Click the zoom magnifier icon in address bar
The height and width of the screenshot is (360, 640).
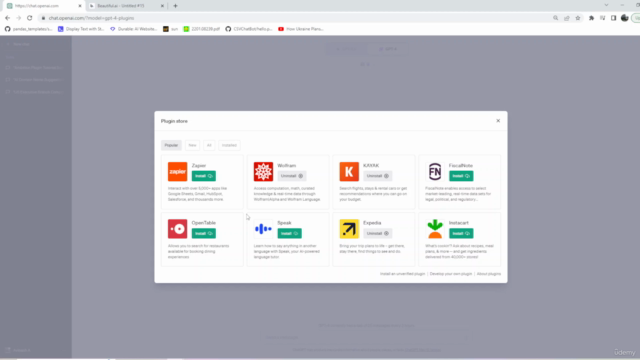tap(556, 18)
